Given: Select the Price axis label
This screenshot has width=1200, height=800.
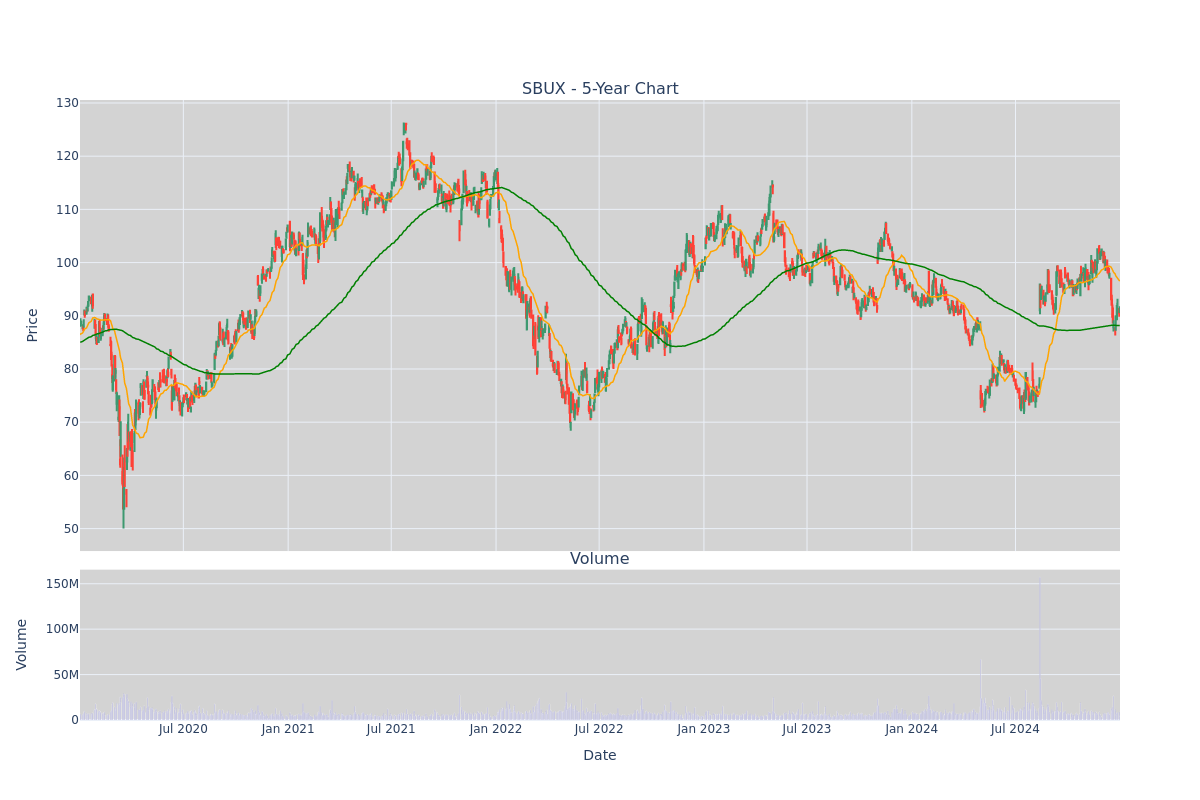Looking at the screenshot, I should pyautogui.click(x=33, y=325).
